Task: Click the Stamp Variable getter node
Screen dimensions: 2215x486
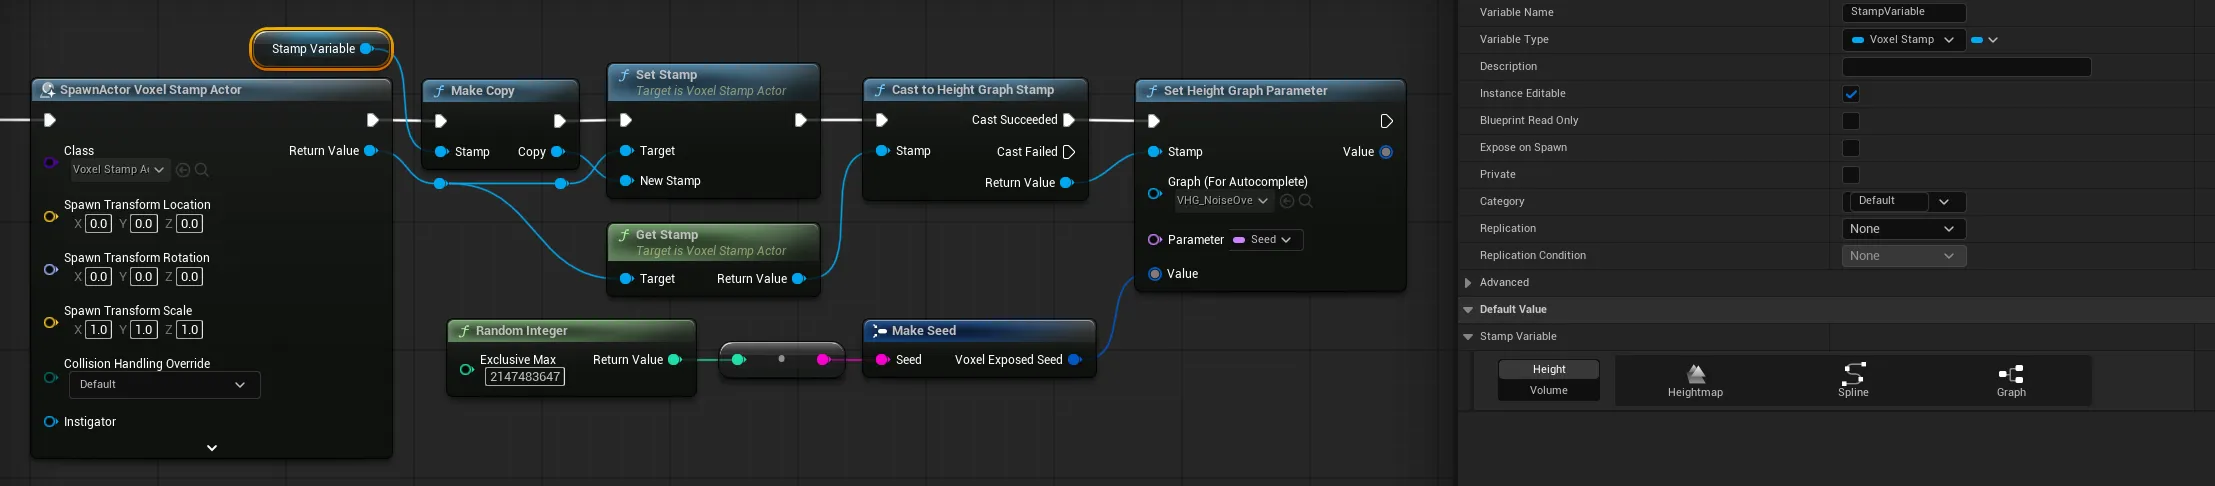Action: [x=313, y=49]
